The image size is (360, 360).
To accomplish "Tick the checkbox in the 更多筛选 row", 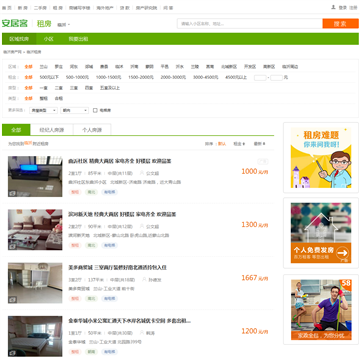I will 95,110.
